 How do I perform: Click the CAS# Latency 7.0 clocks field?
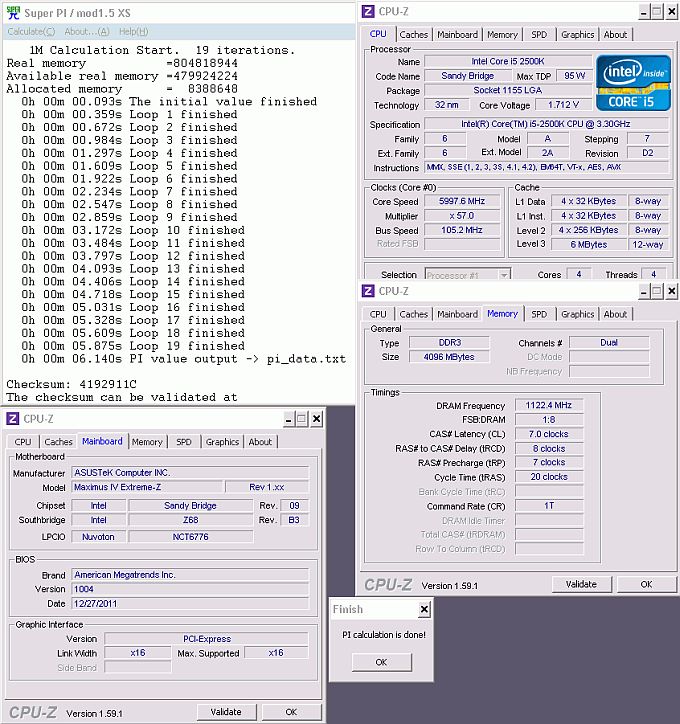coord(548,434)
